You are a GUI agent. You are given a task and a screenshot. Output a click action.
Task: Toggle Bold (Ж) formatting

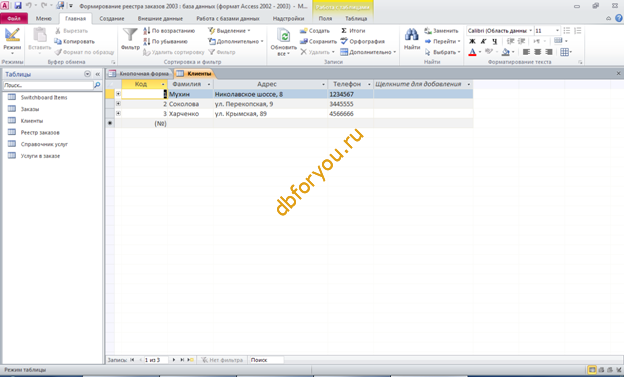472,41
